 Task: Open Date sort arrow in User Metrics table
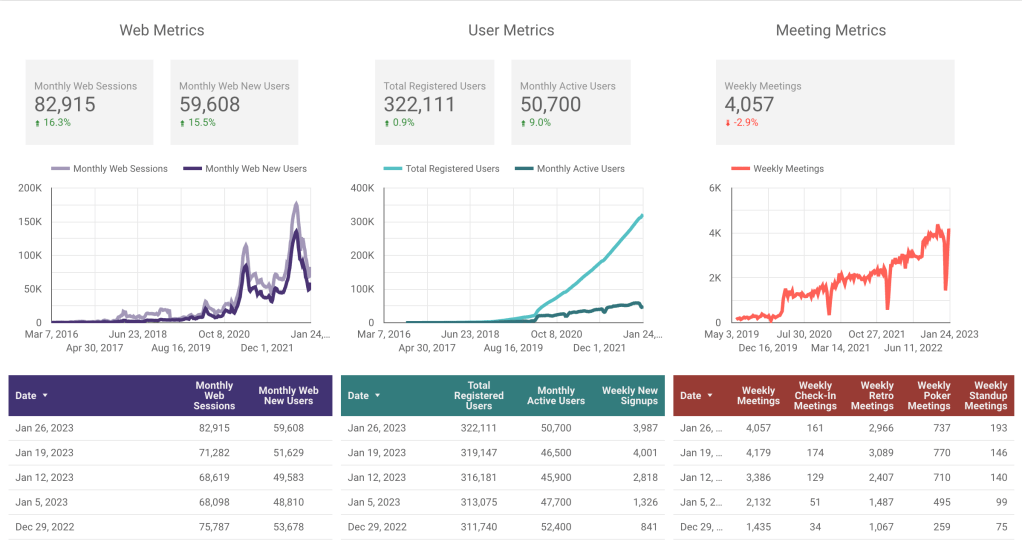click(x=378, y=396)
